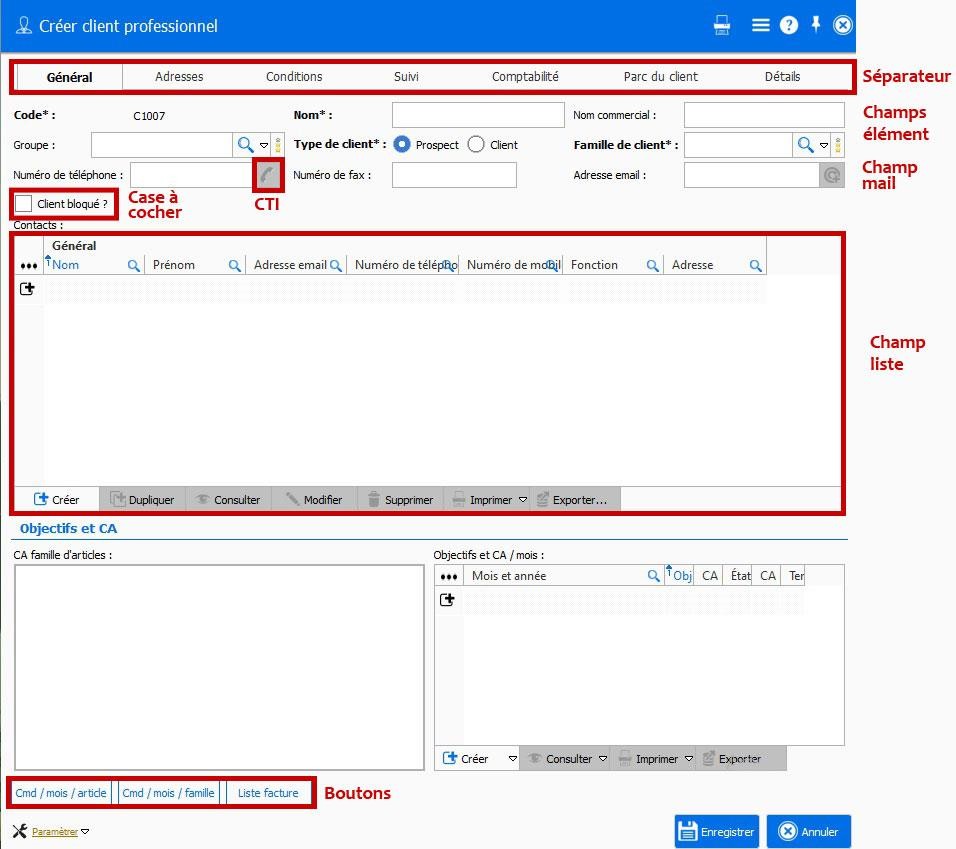Pin the window with pin icon

click(x=816, y=25)
